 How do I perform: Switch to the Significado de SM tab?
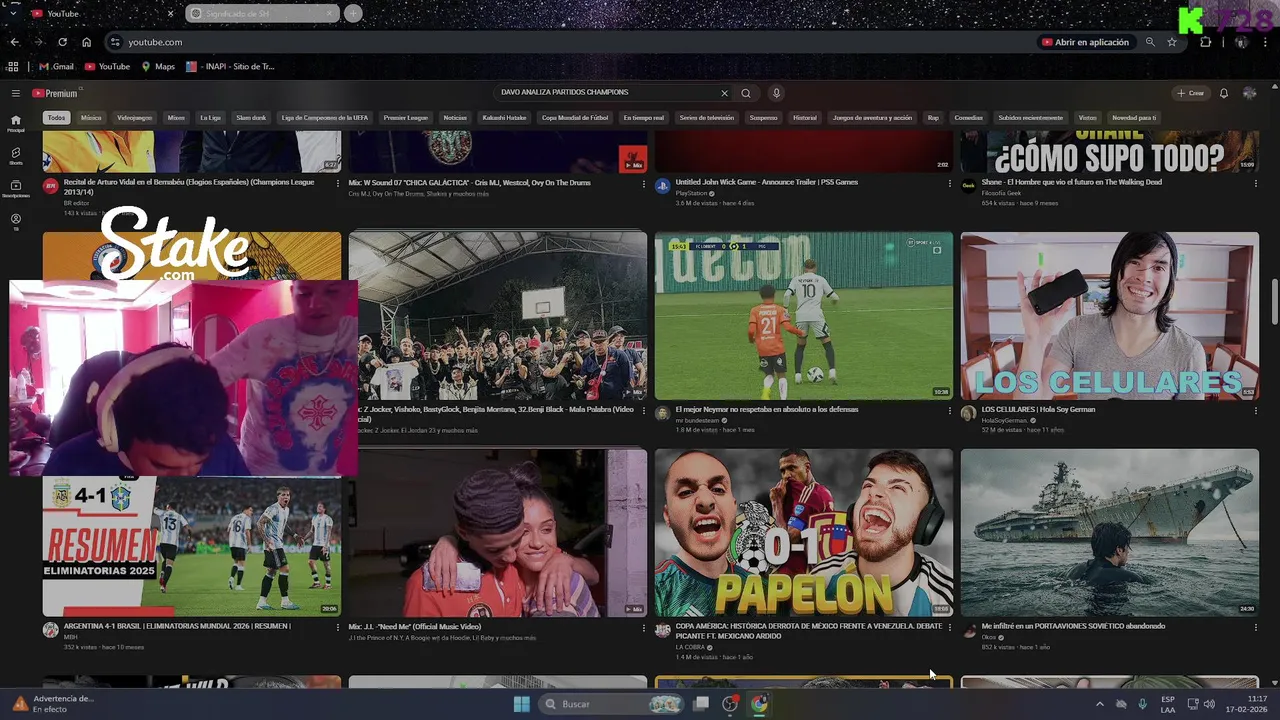coord(261,14)
